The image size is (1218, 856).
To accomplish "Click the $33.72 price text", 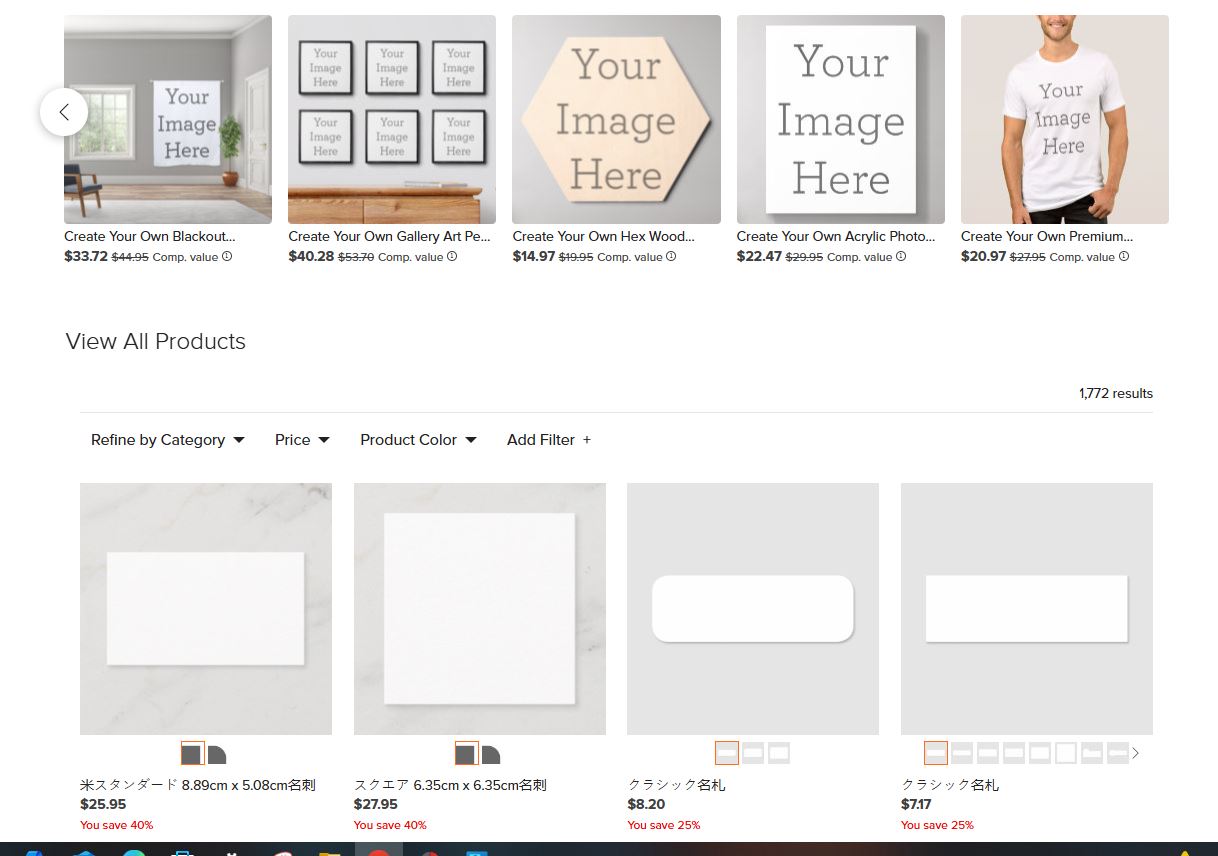I will point(86,256).
